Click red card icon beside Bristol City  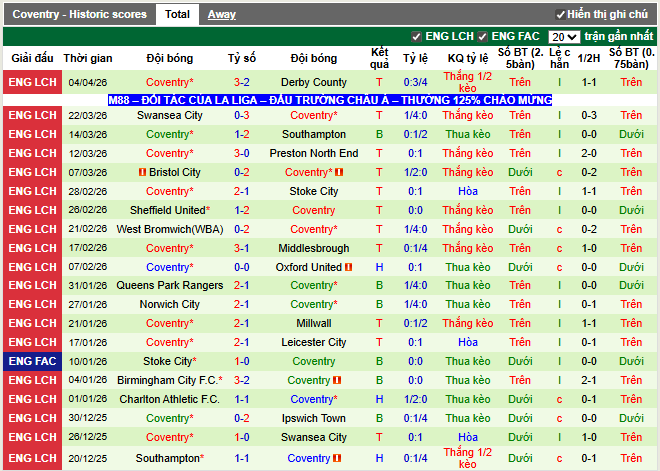pos(142,173)
